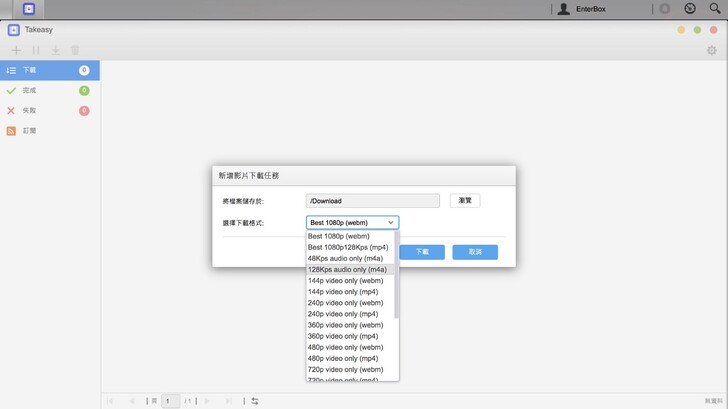Choose 240p video only (webm)
728x409 pixels.
[x=350, y=303]
